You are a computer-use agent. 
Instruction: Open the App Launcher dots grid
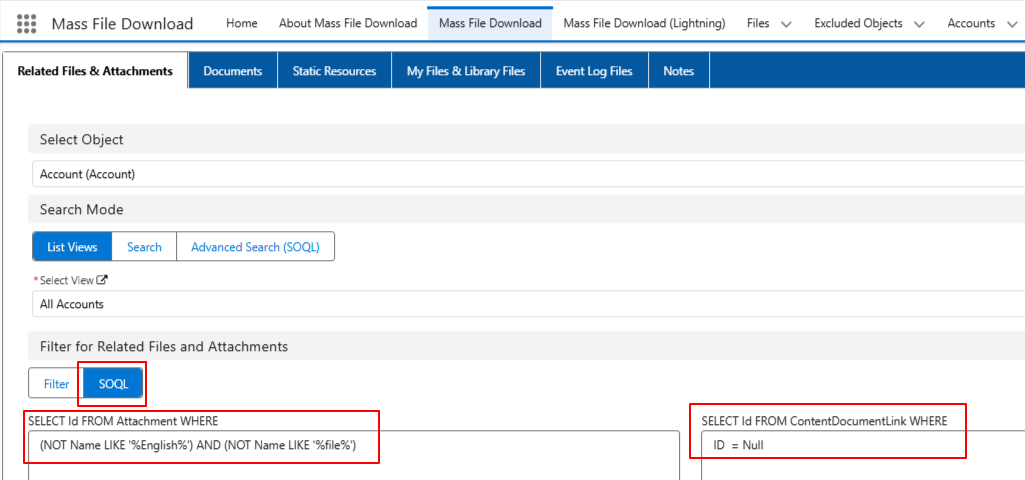(x=26, y=24)
